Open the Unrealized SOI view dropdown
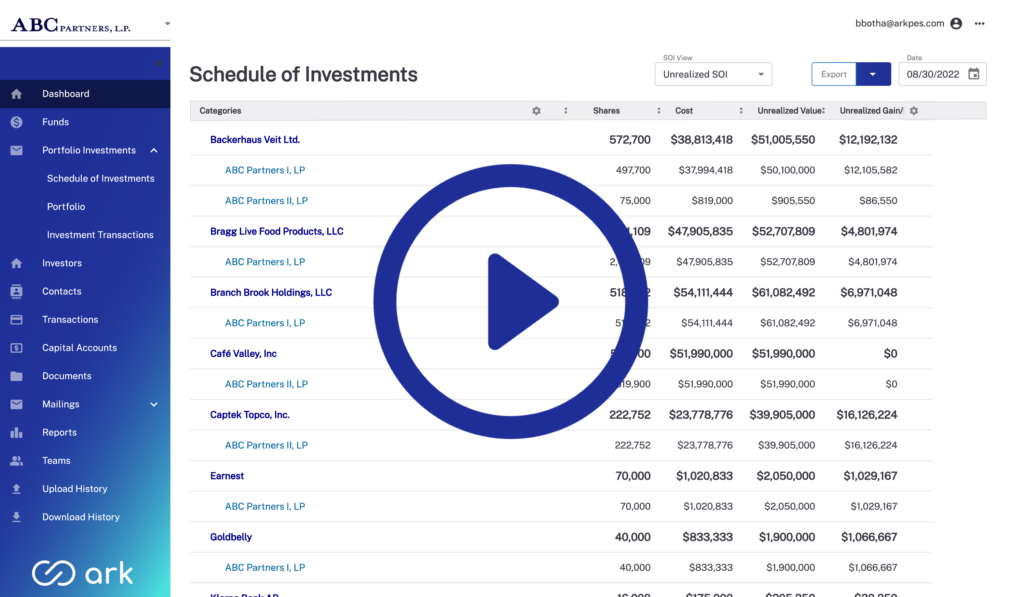The image size is (1024, 597). (x=713, y=74)
